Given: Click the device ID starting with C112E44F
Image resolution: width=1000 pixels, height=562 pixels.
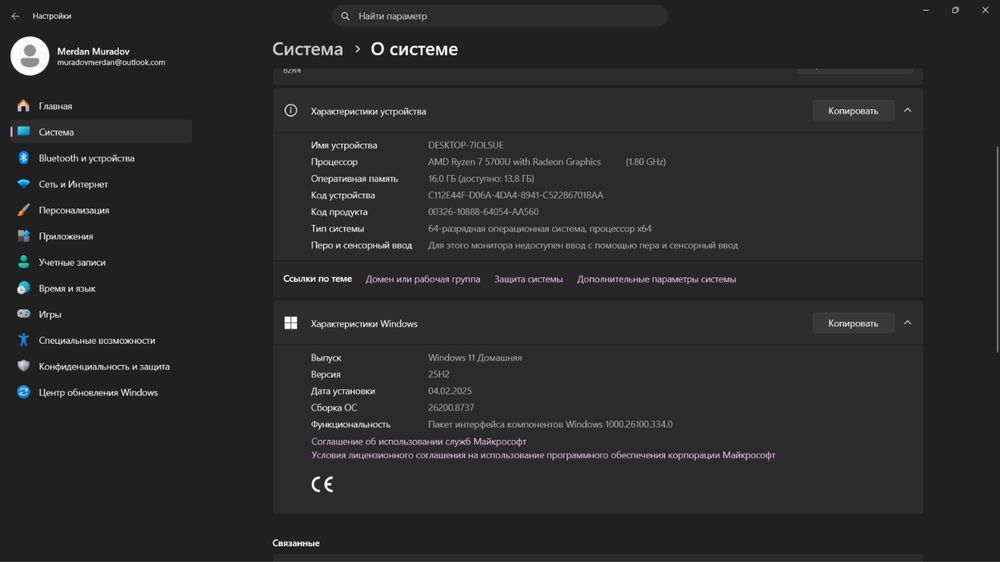Looking at the screenshot, I should (515, 195).
